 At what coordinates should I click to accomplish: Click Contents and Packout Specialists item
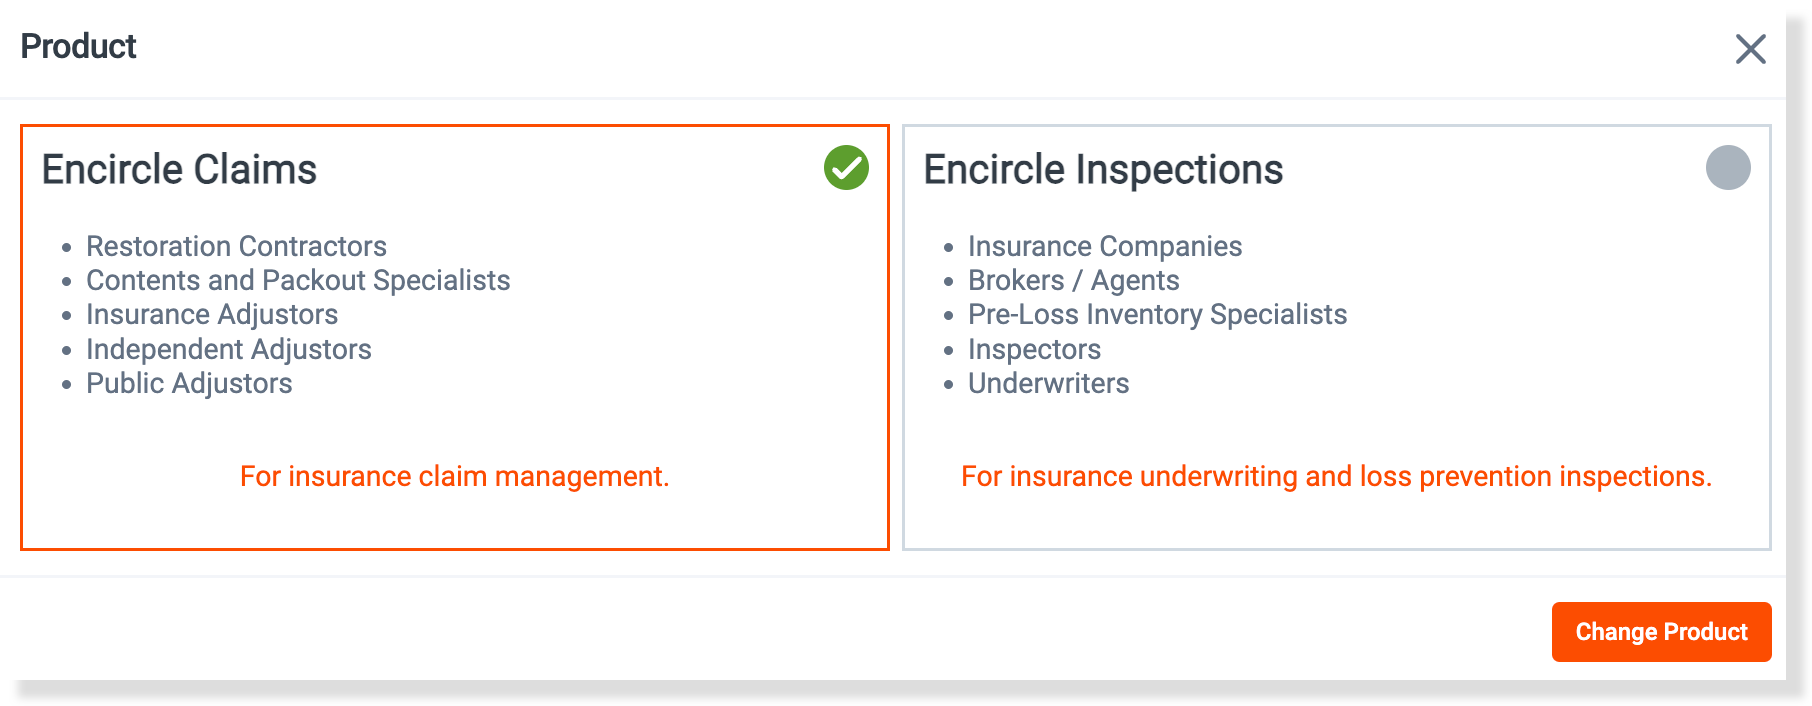pos(298,280)
